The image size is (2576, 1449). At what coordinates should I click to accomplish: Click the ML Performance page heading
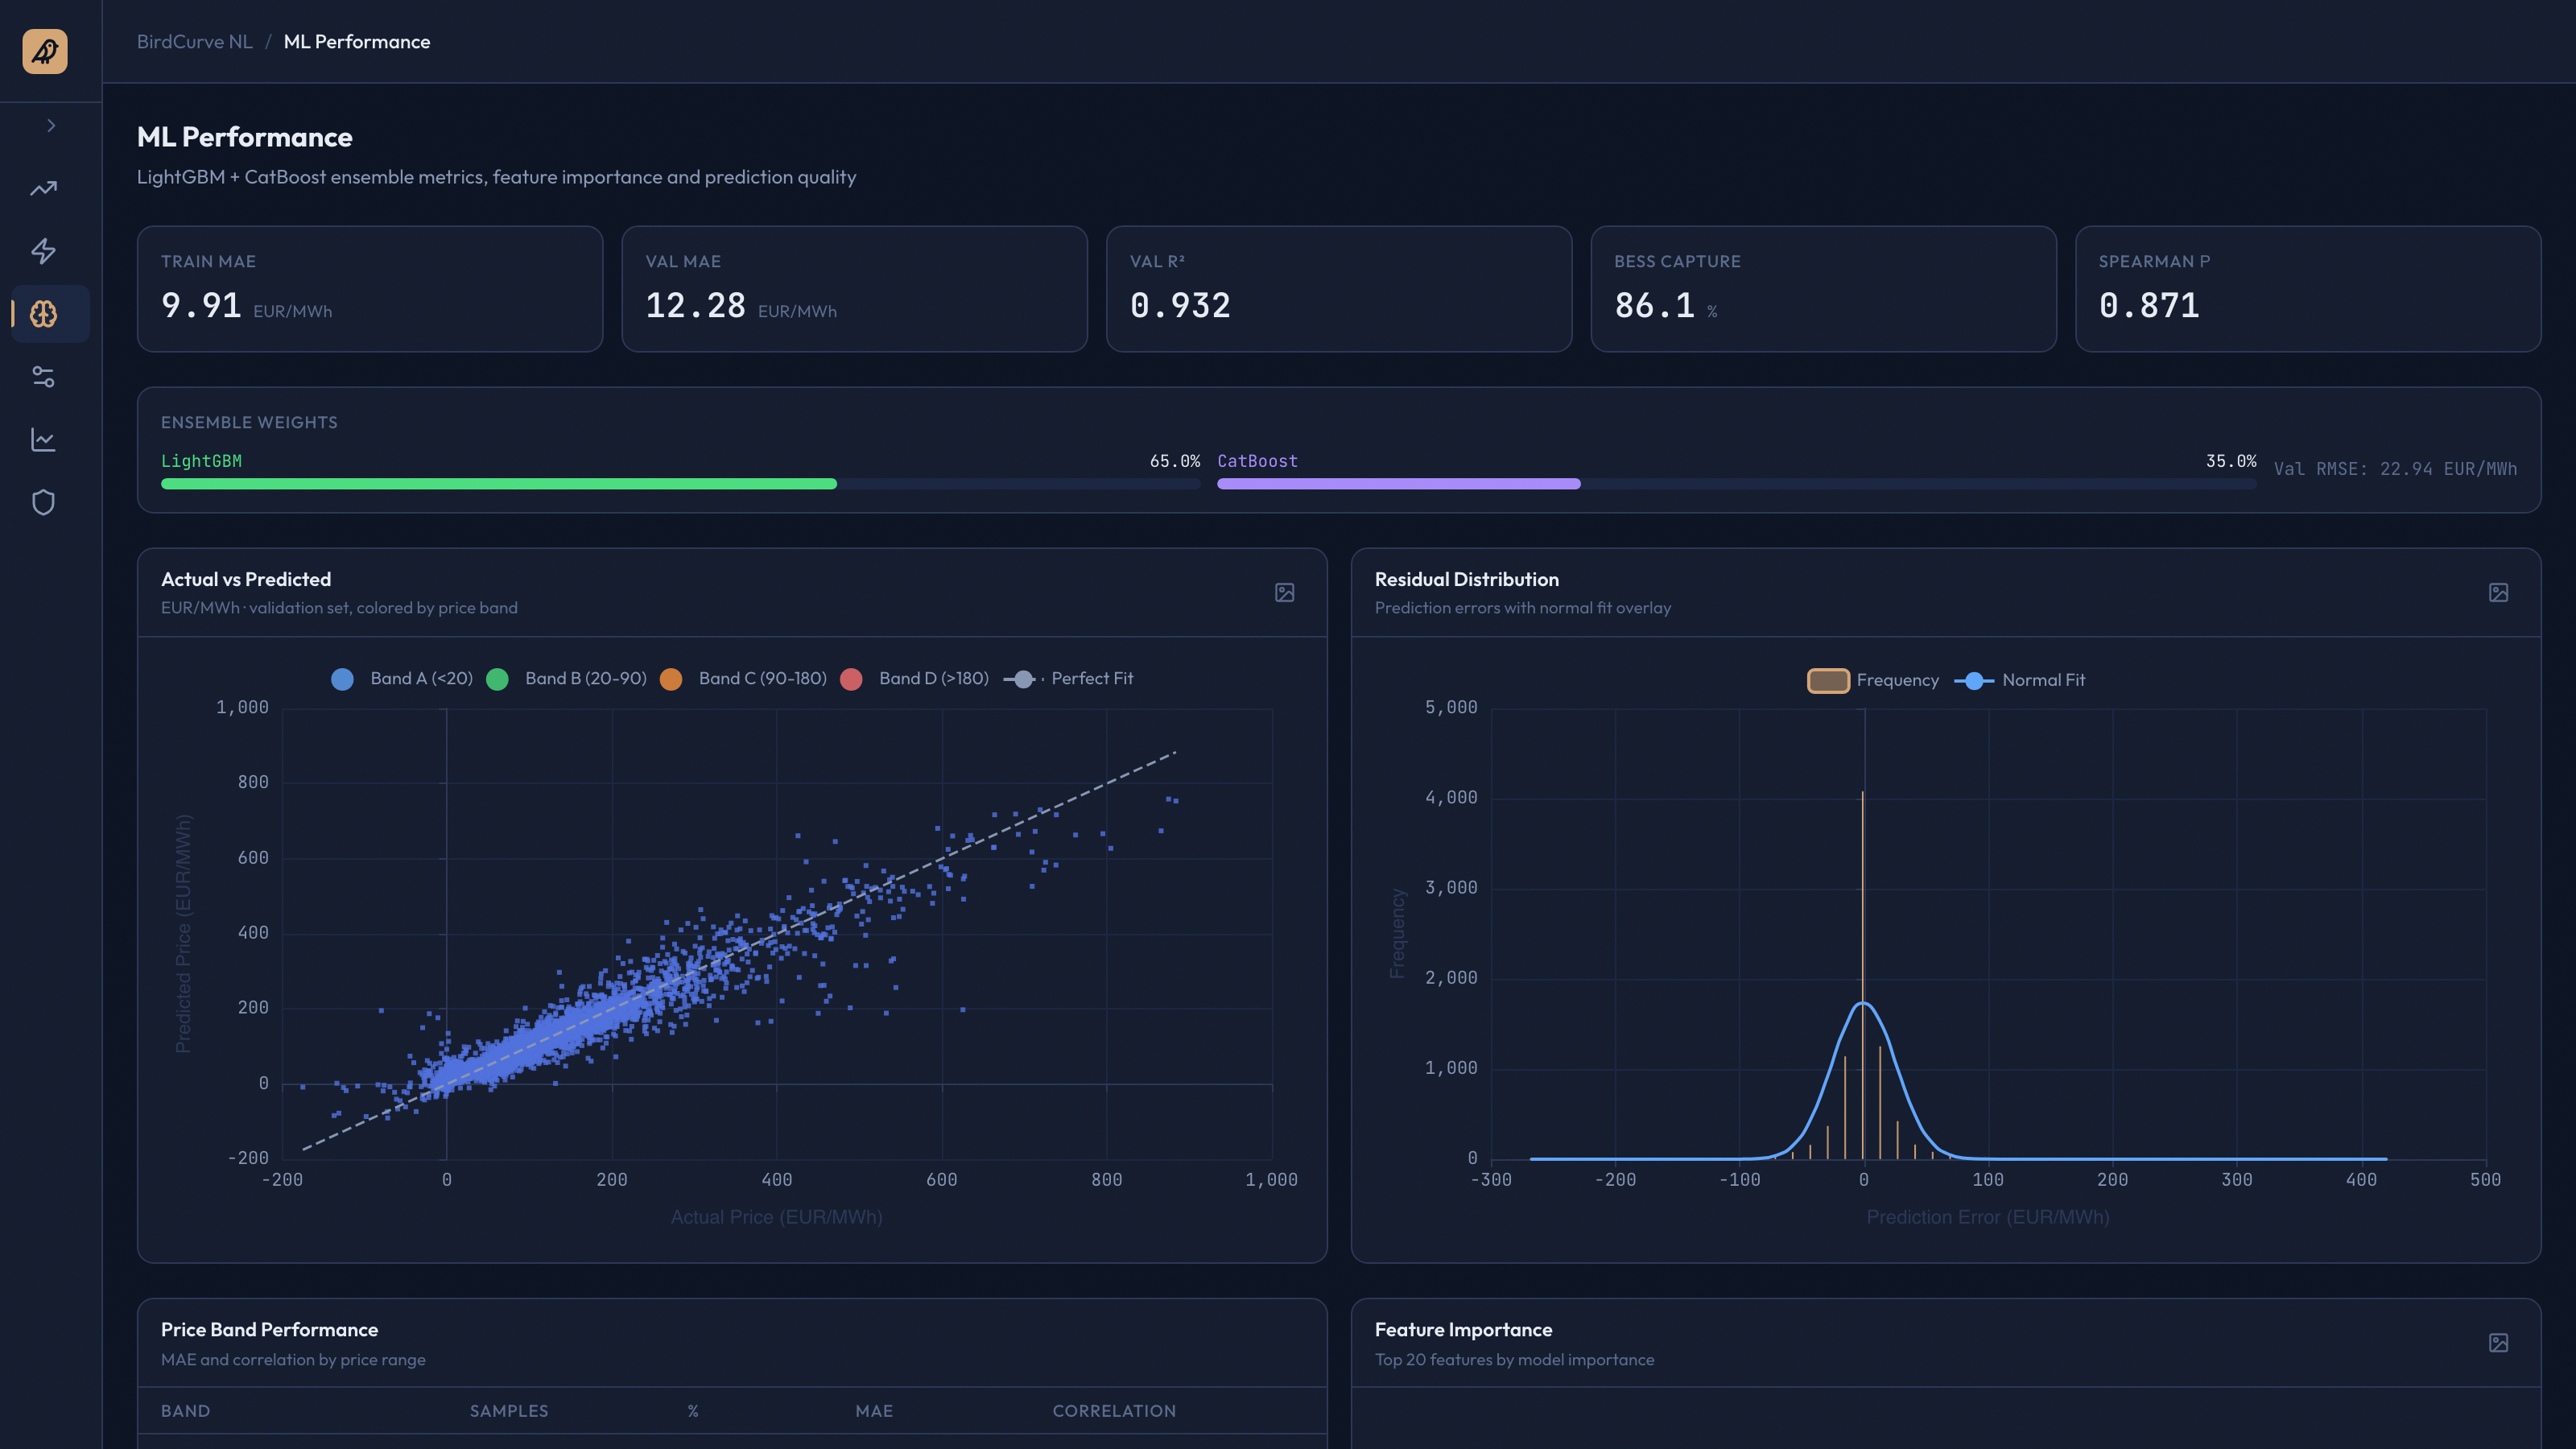(x=245, y=137)
